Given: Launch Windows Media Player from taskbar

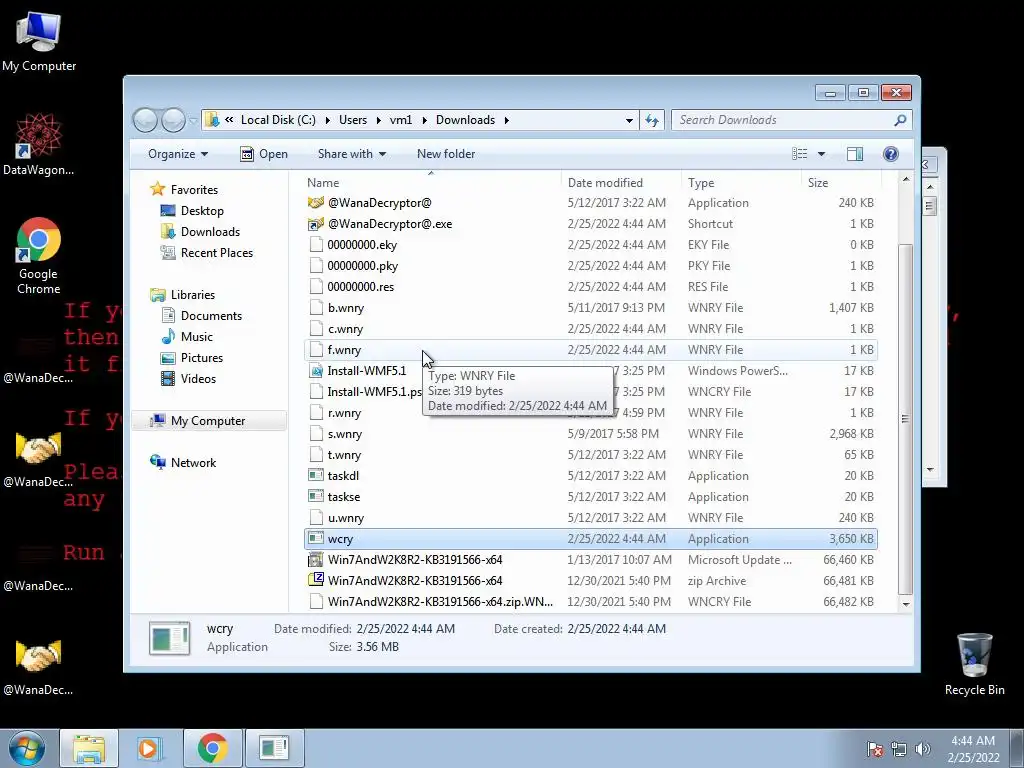Looking at the screenshot, I should tap(150, 748).
